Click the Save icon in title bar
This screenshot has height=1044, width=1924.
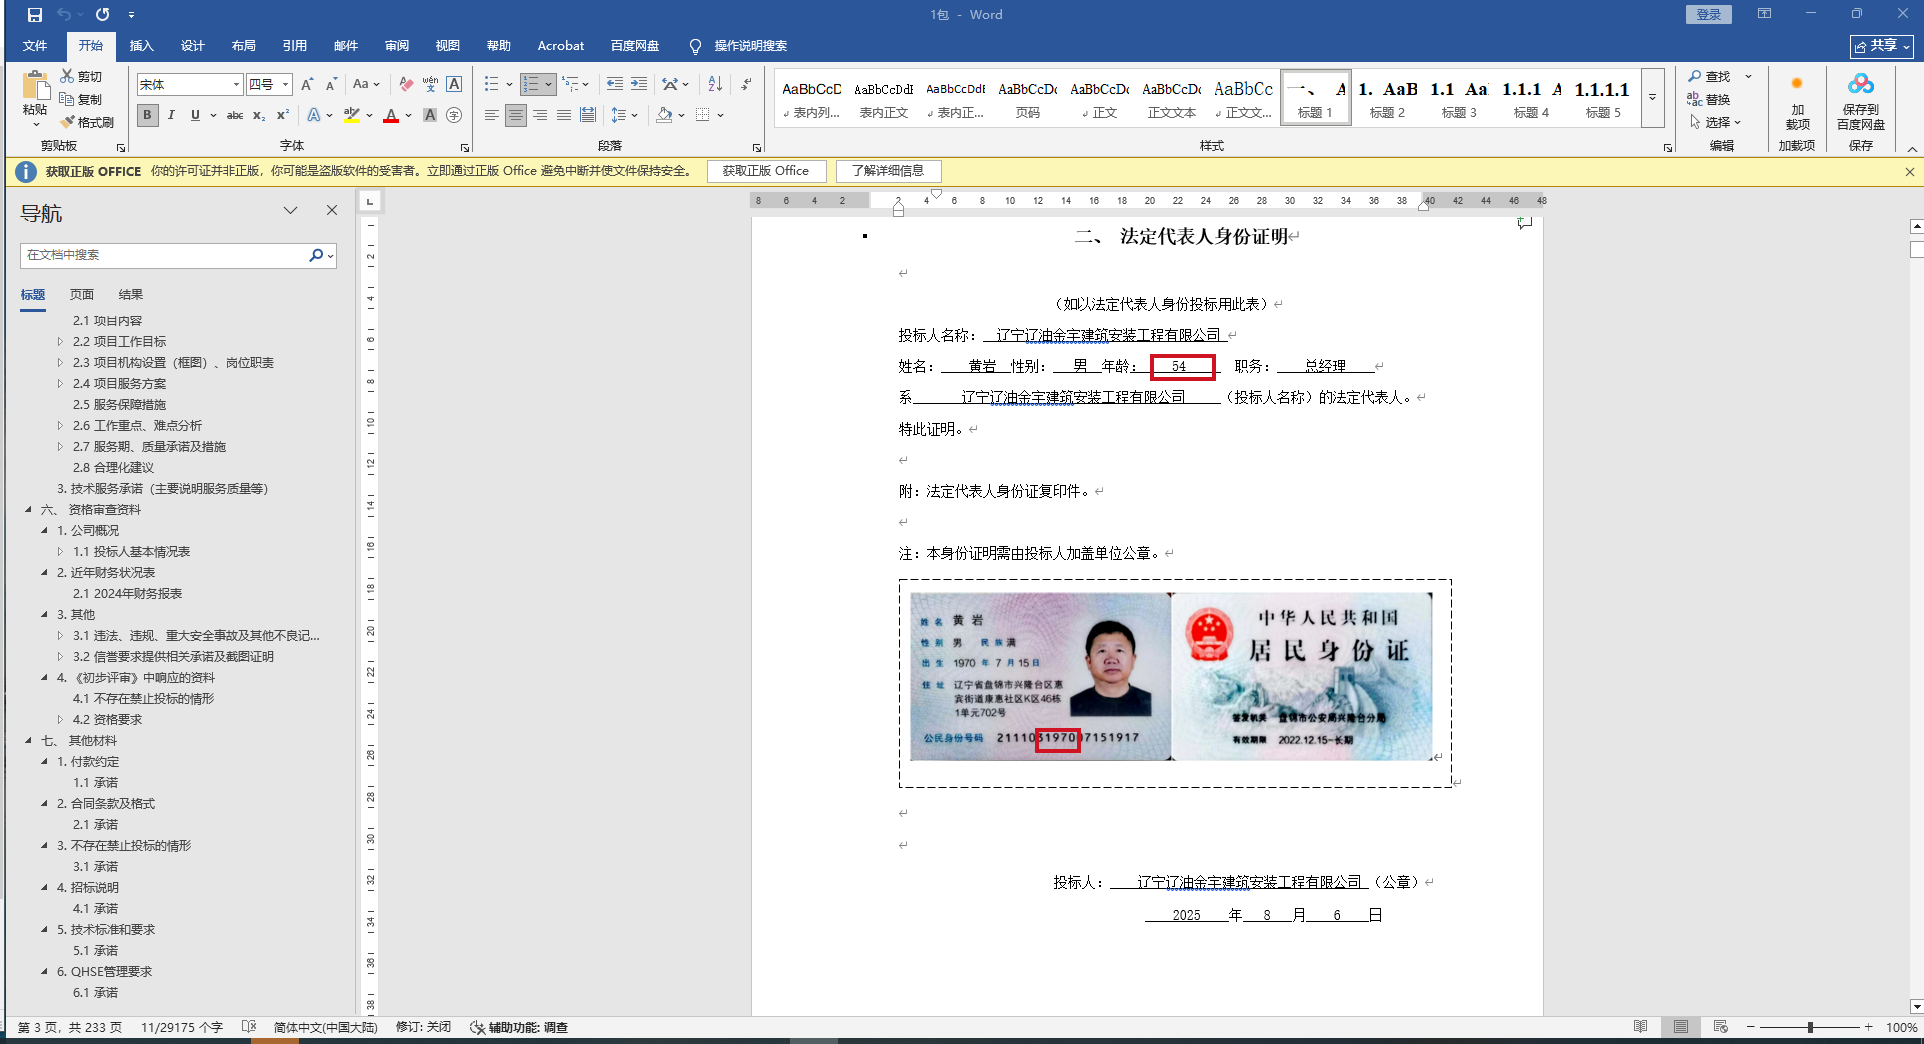pyautogui.click(x=35, y=14)
